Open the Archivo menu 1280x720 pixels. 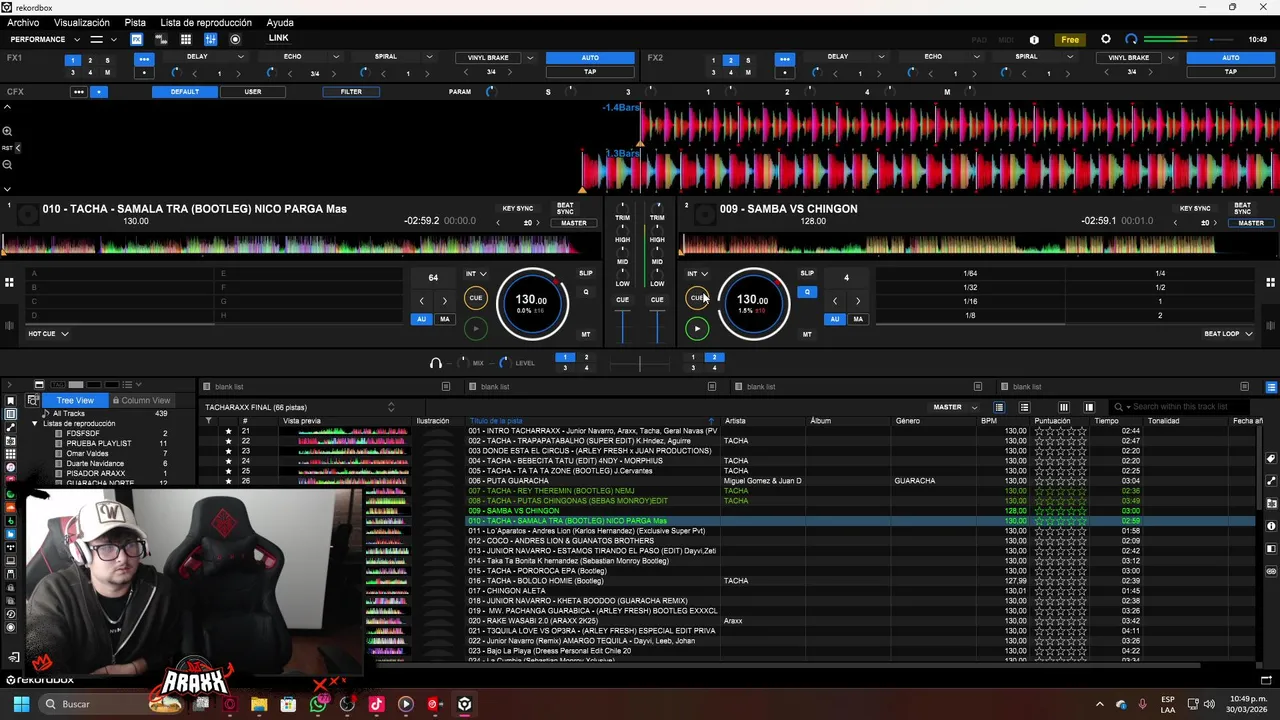tap(23, 22)
